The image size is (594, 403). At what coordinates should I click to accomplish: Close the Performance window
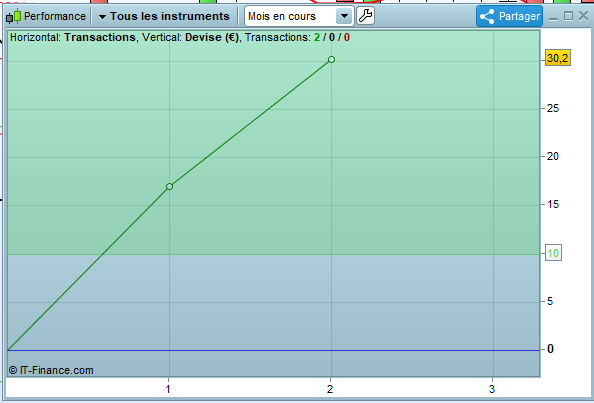coord(583,16)
